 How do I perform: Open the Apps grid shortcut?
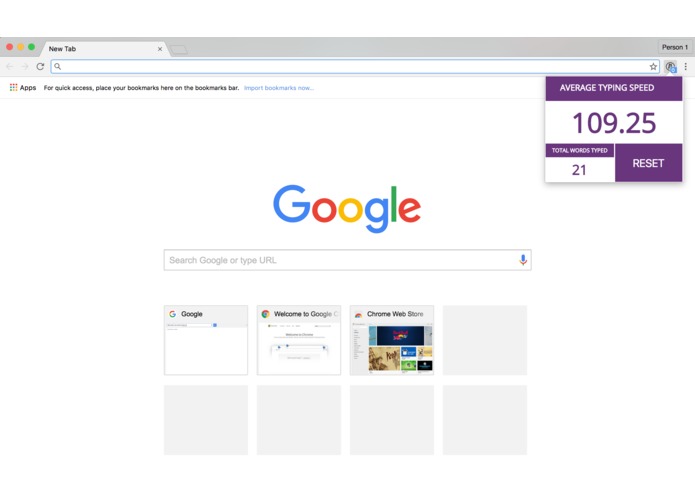pos(23,88)
